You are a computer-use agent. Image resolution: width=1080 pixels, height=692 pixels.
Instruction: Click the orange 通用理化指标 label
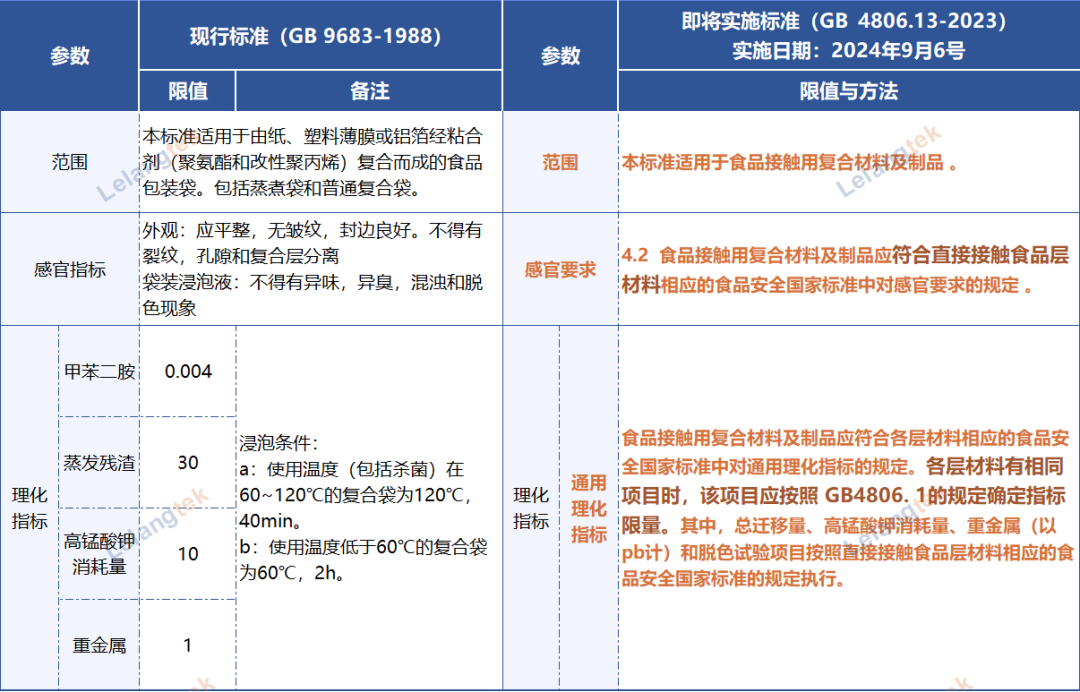pos(589,509)
